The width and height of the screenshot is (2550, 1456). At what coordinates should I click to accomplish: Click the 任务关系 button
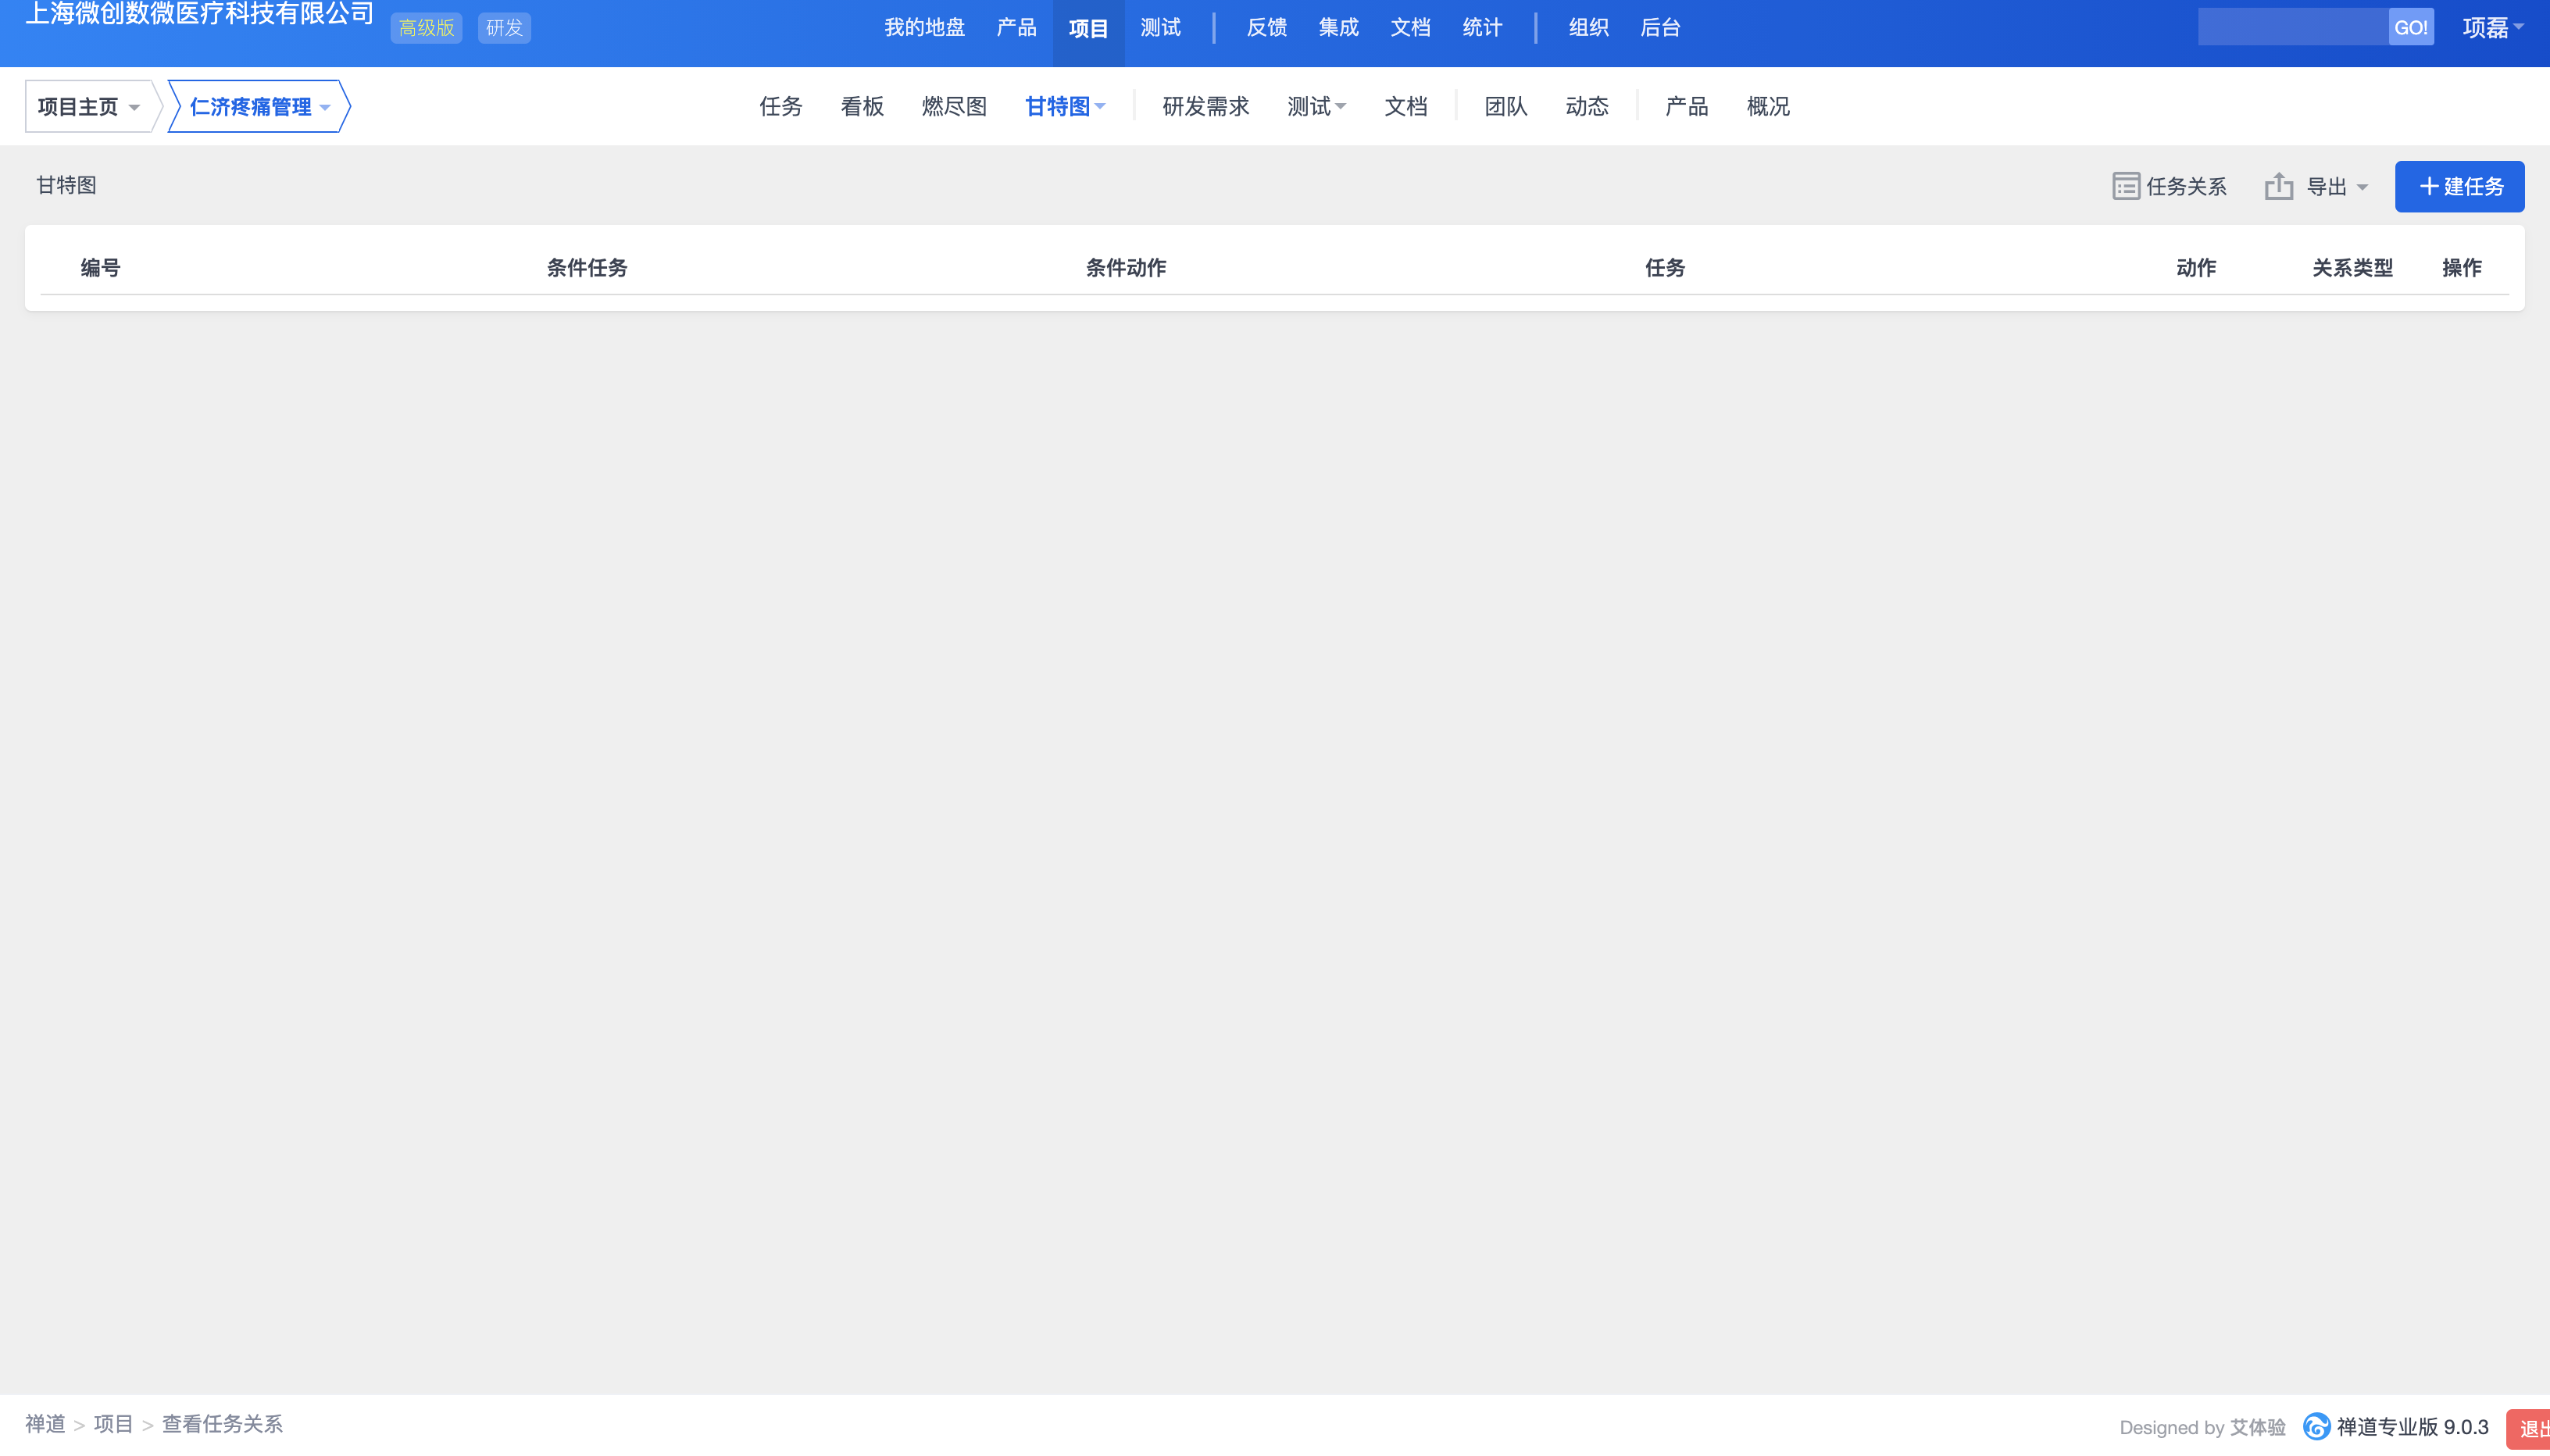2169,187
